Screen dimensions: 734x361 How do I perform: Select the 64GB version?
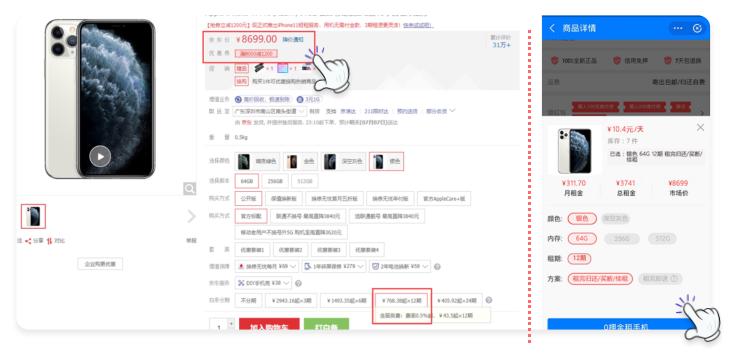coord(246,181)
